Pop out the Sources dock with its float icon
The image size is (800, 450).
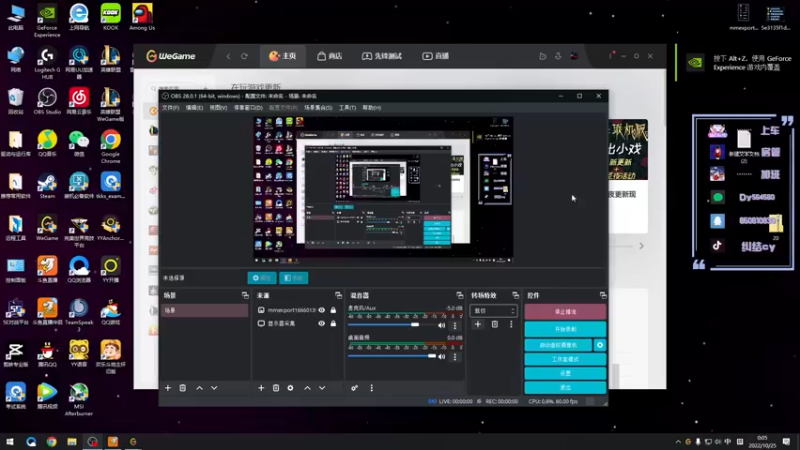point(338,295)
